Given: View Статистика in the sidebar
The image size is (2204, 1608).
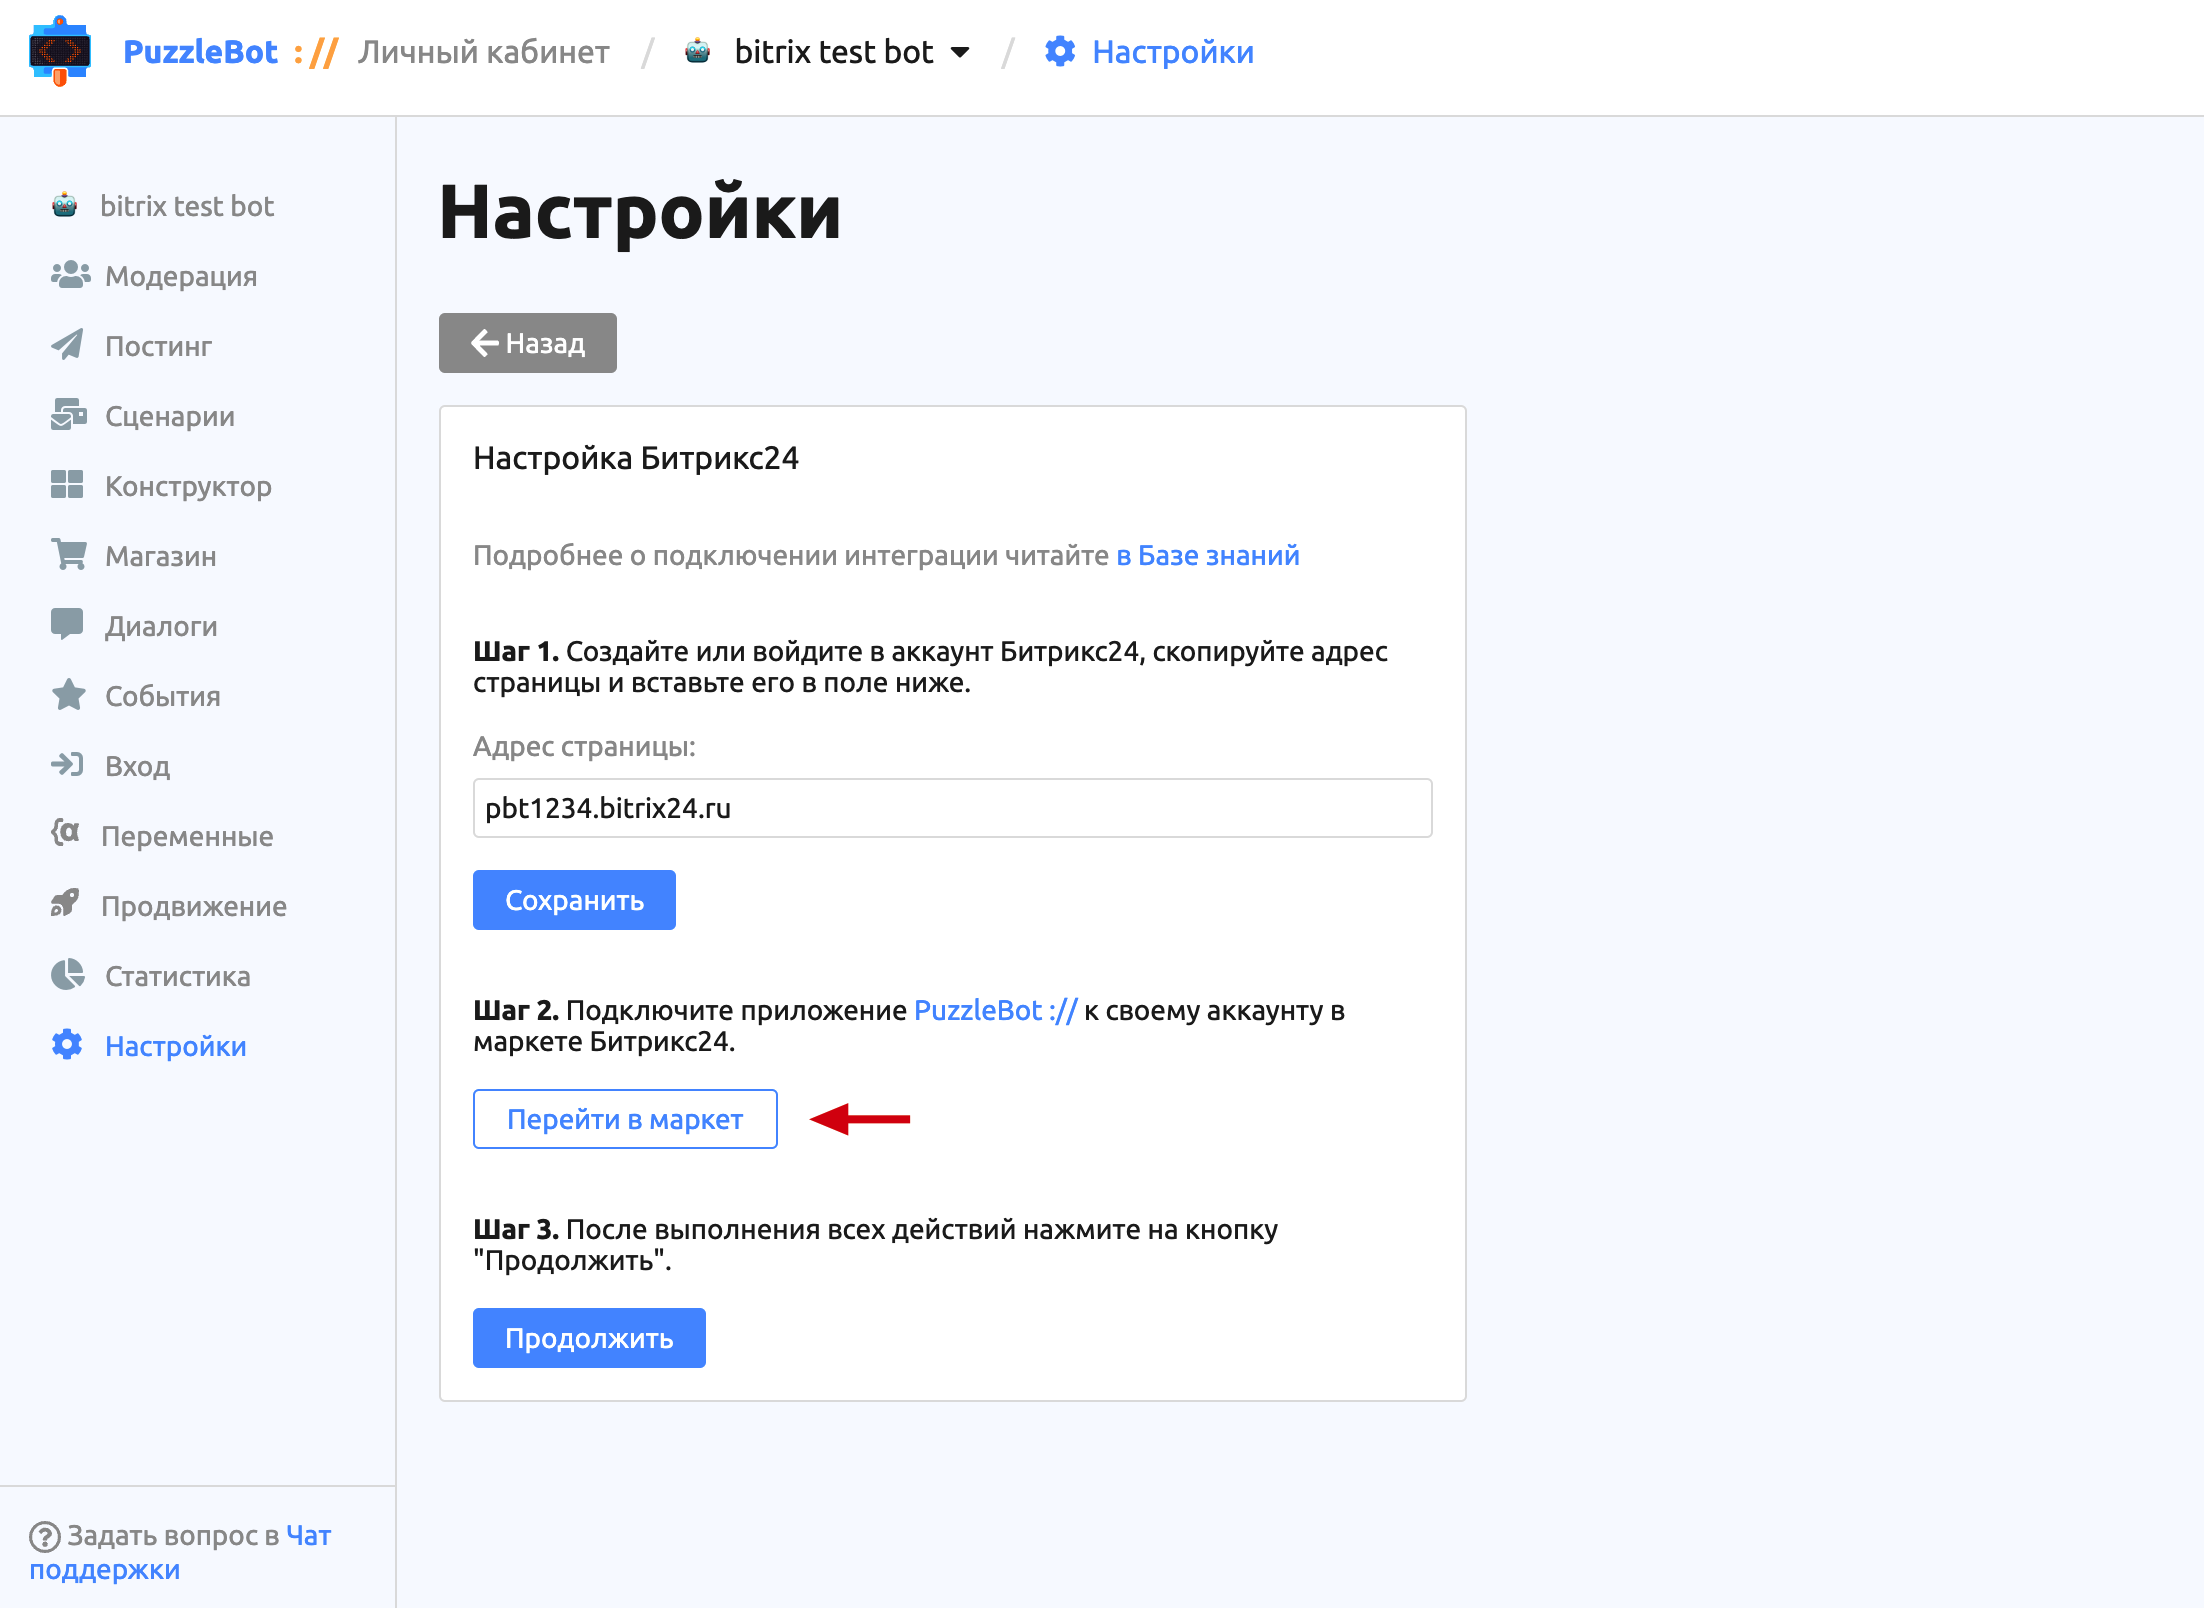Looking at the screenshot, I should 178,976.
